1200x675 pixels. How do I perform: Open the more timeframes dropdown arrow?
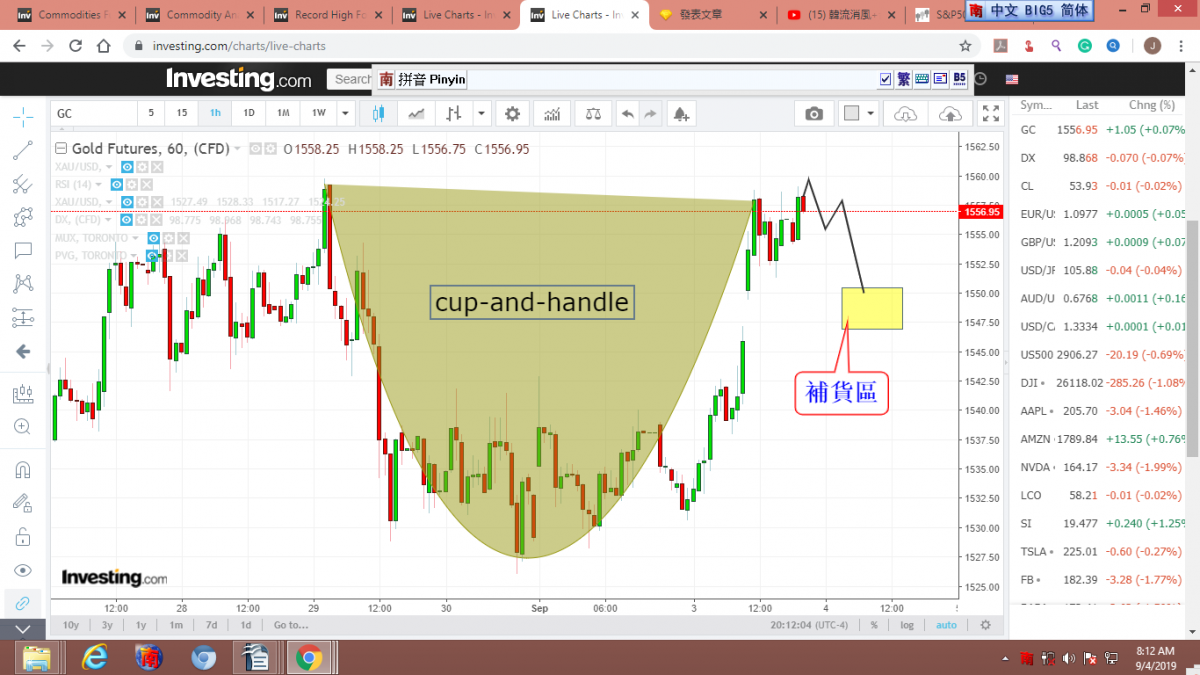tap(345, 114)
